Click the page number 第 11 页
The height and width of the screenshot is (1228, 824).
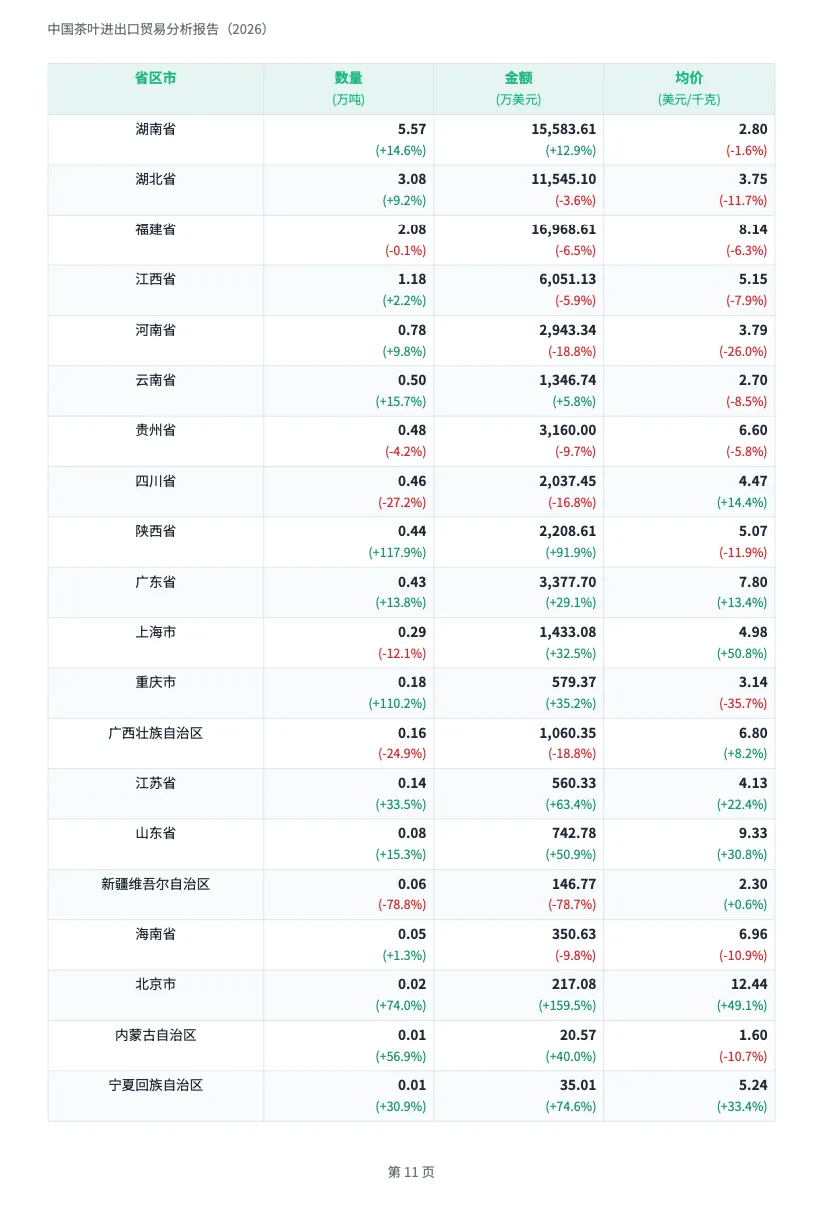coord(411,1172)
